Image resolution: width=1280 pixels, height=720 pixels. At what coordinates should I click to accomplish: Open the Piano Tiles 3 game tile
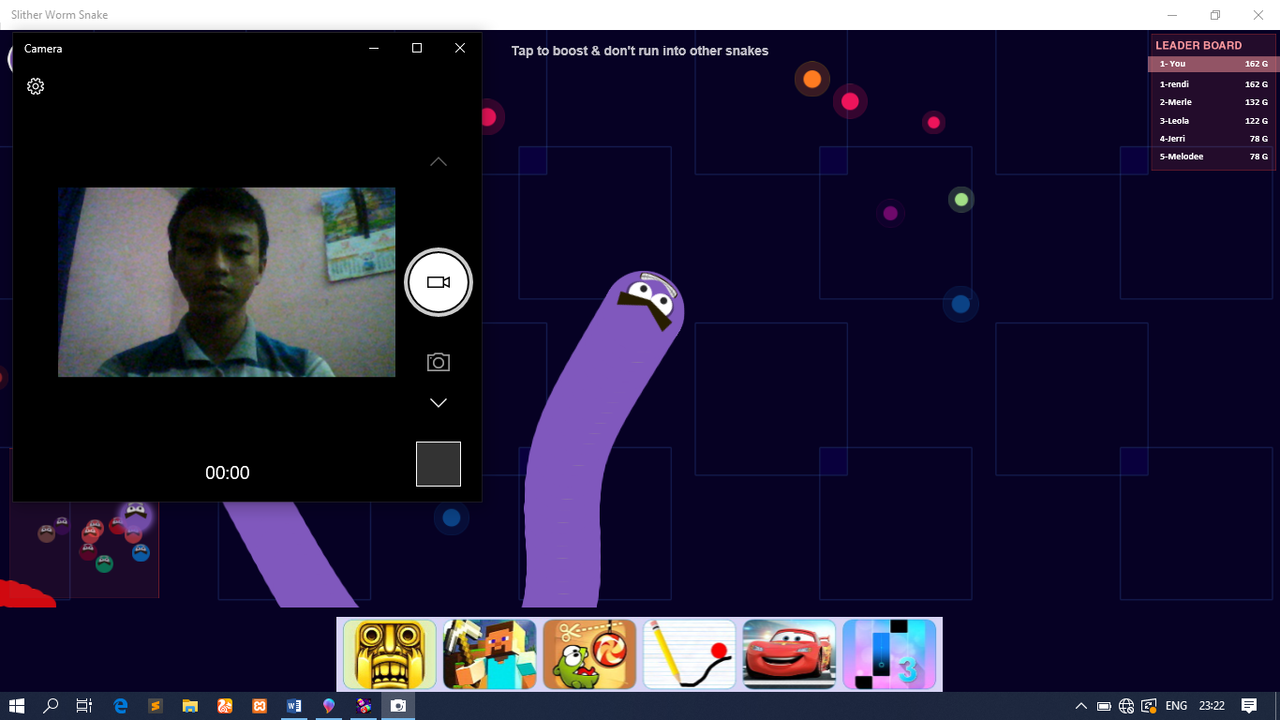coord(889,654)
